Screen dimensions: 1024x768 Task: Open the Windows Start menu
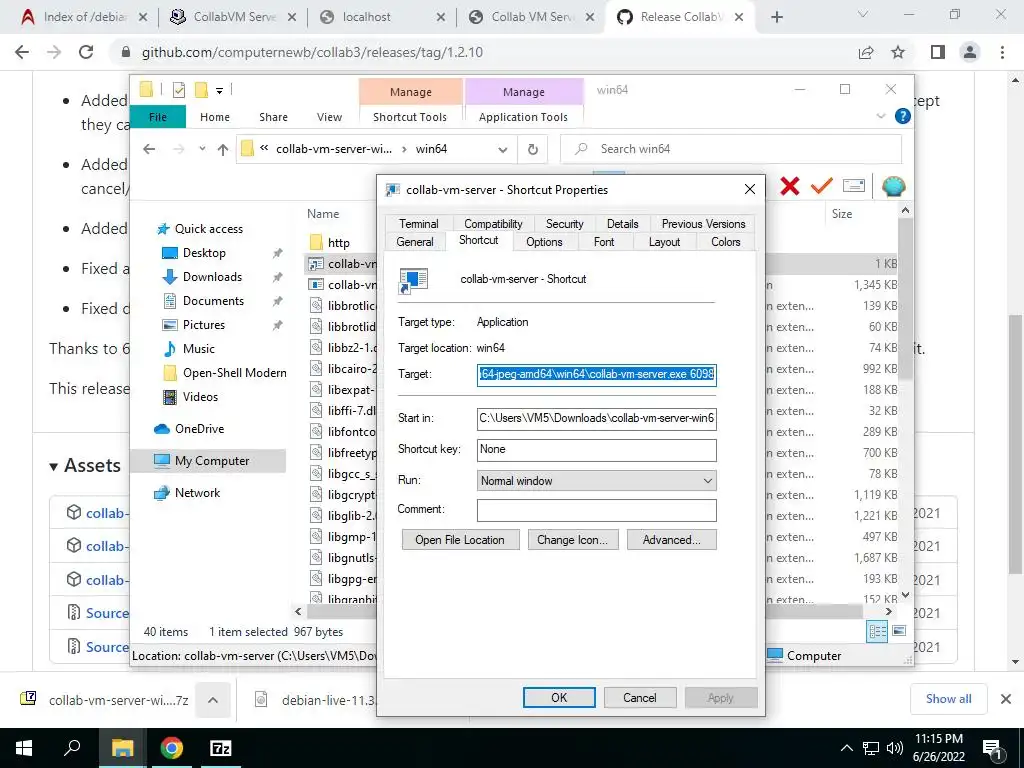point(24,748)
